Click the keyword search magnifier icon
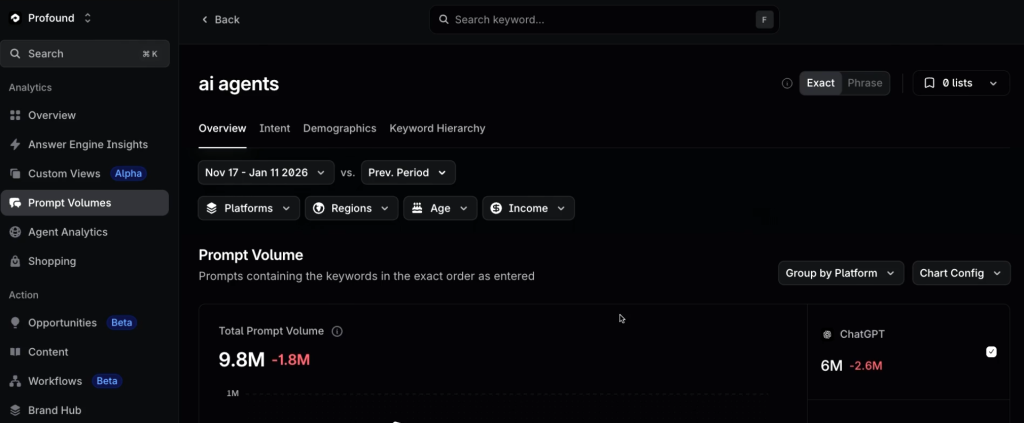This screenshot has height=423, width=1024. [x=443, y=20]
